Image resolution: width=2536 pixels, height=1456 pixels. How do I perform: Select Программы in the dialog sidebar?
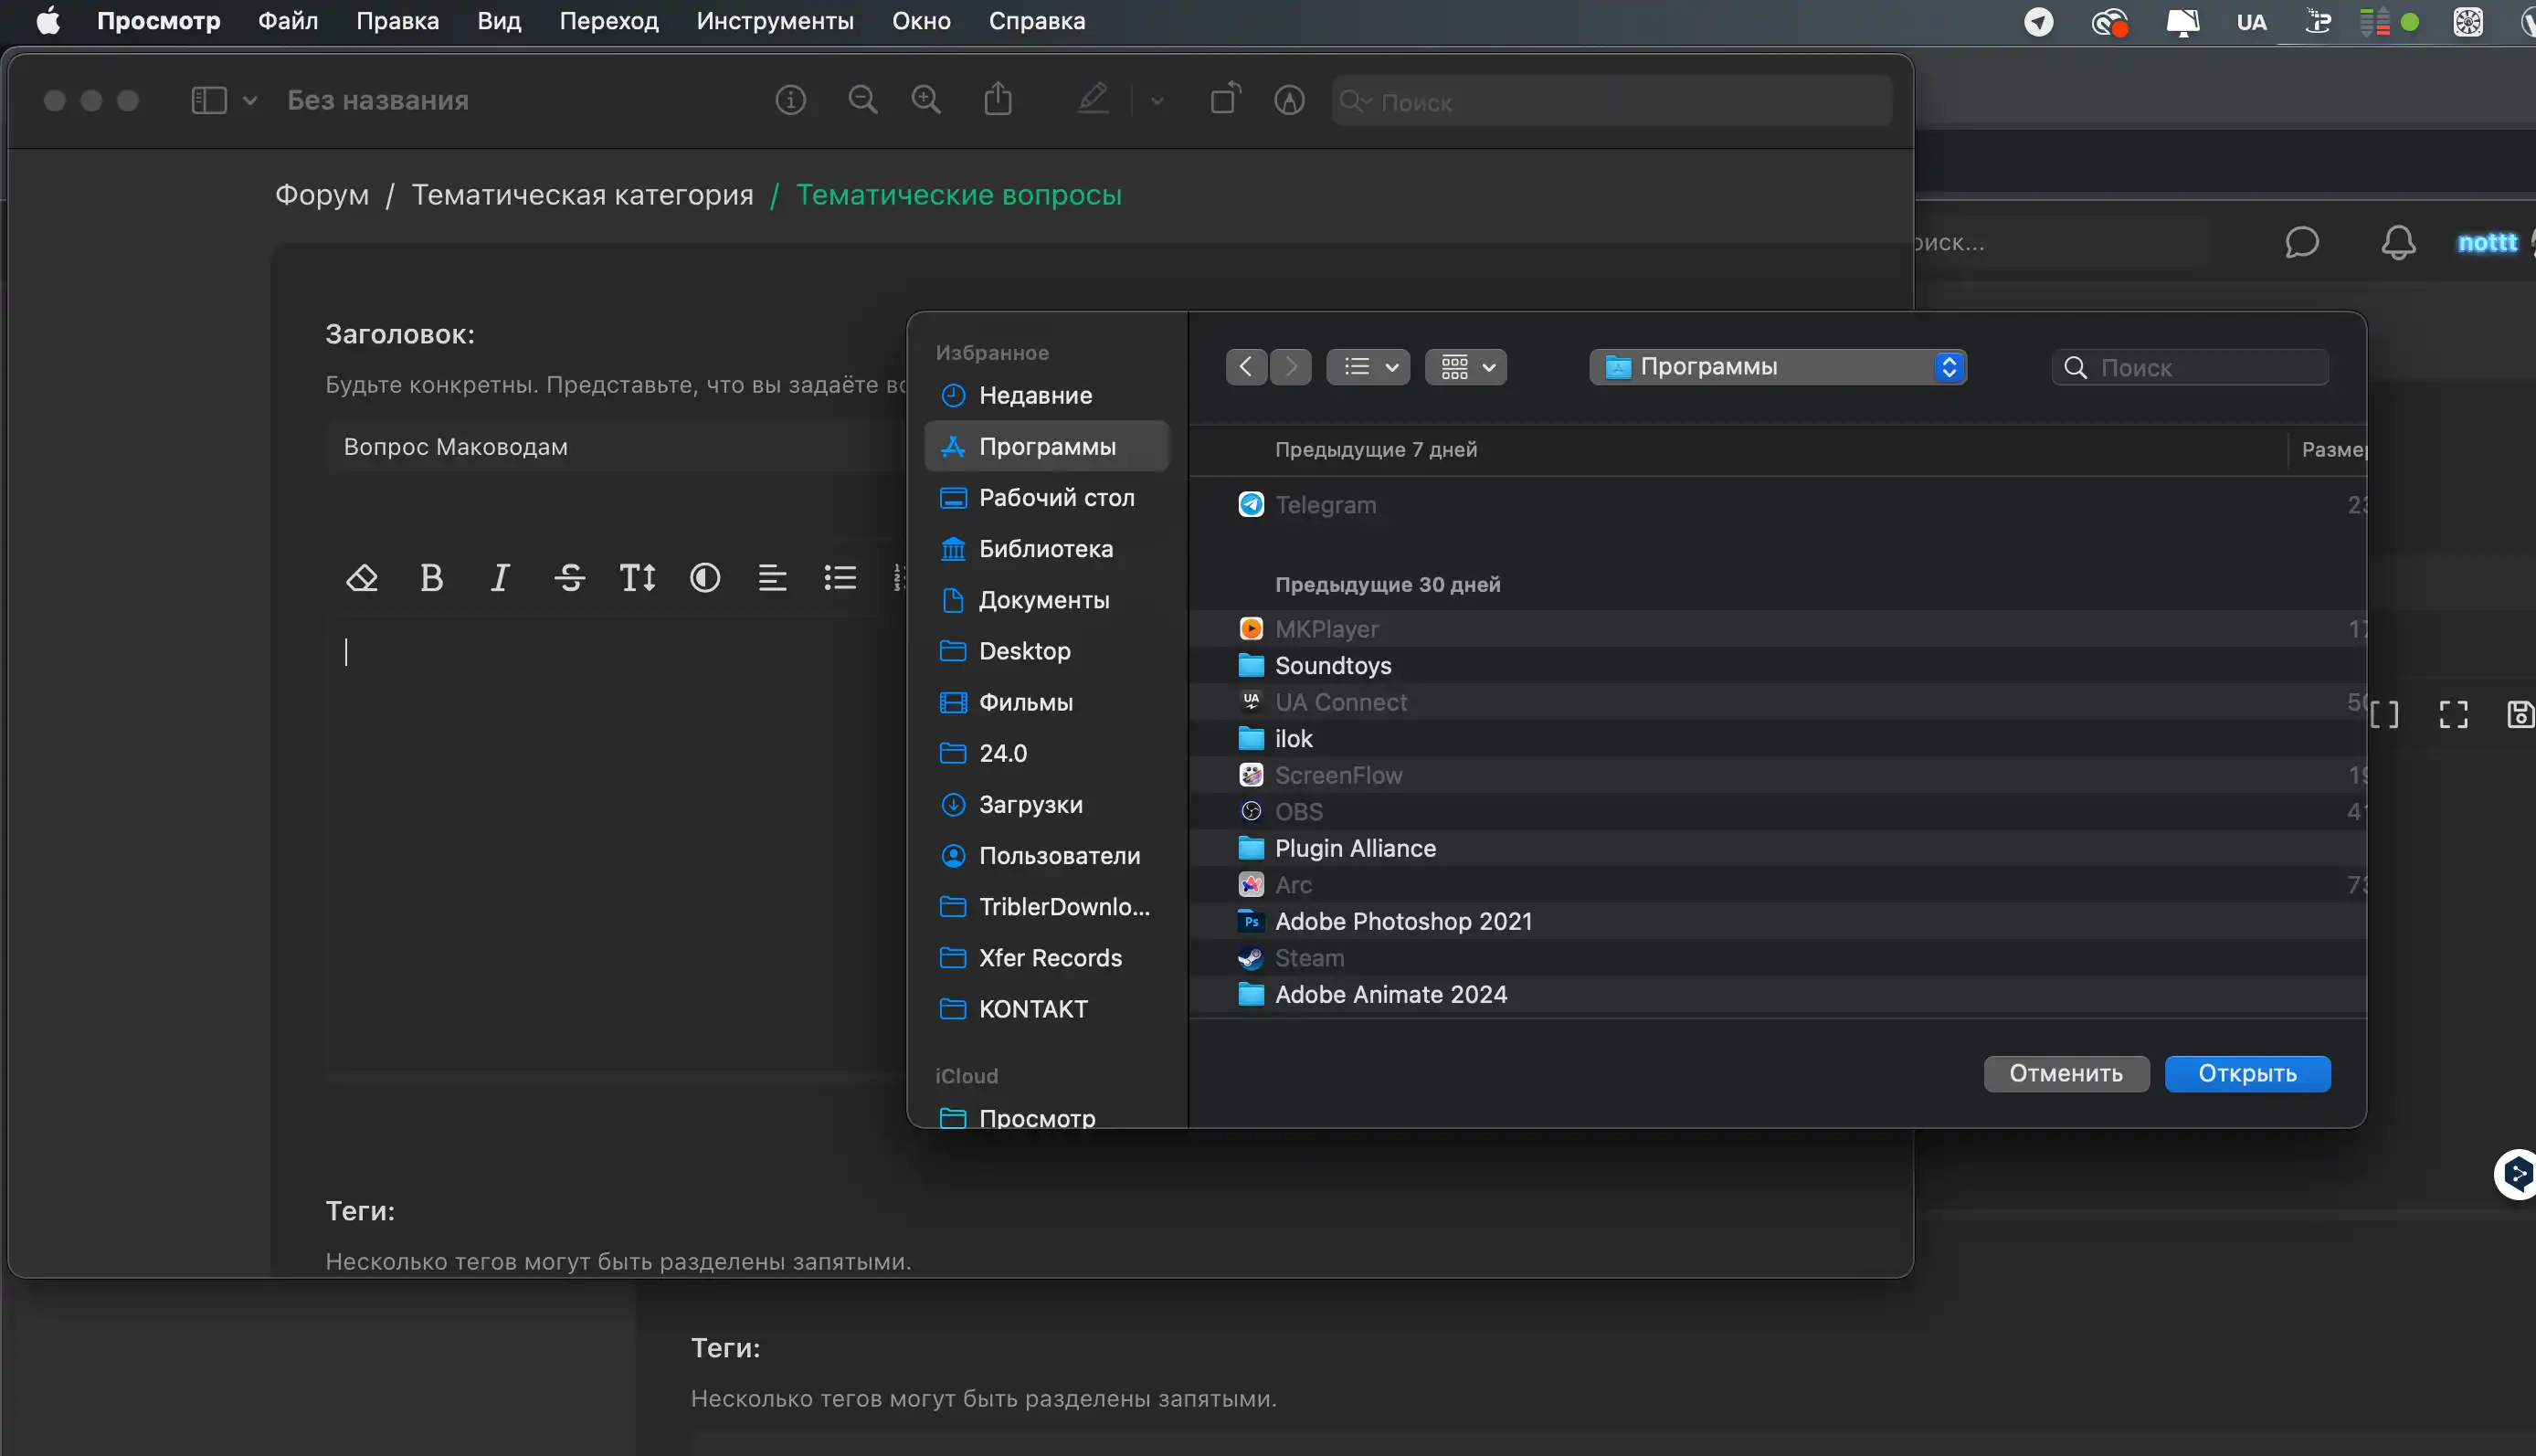pyautogui.click(x=1047, y=447)
